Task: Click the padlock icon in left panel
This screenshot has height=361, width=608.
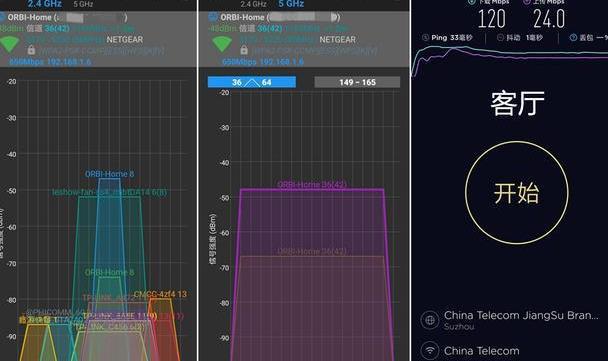Action: click(x=31, y=50)
